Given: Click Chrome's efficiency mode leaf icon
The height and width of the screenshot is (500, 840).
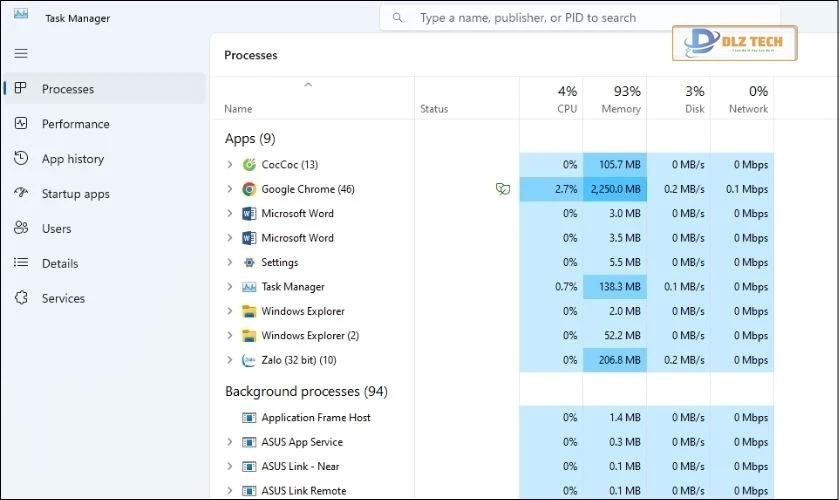Looking at the screenshot, I should pos(502,189).
